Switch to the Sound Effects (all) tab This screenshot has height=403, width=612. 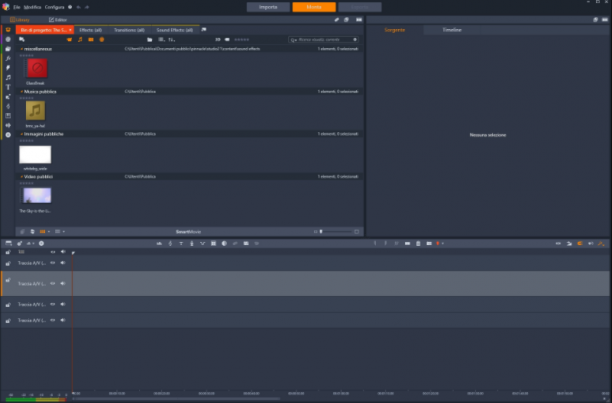pos(174,30)
